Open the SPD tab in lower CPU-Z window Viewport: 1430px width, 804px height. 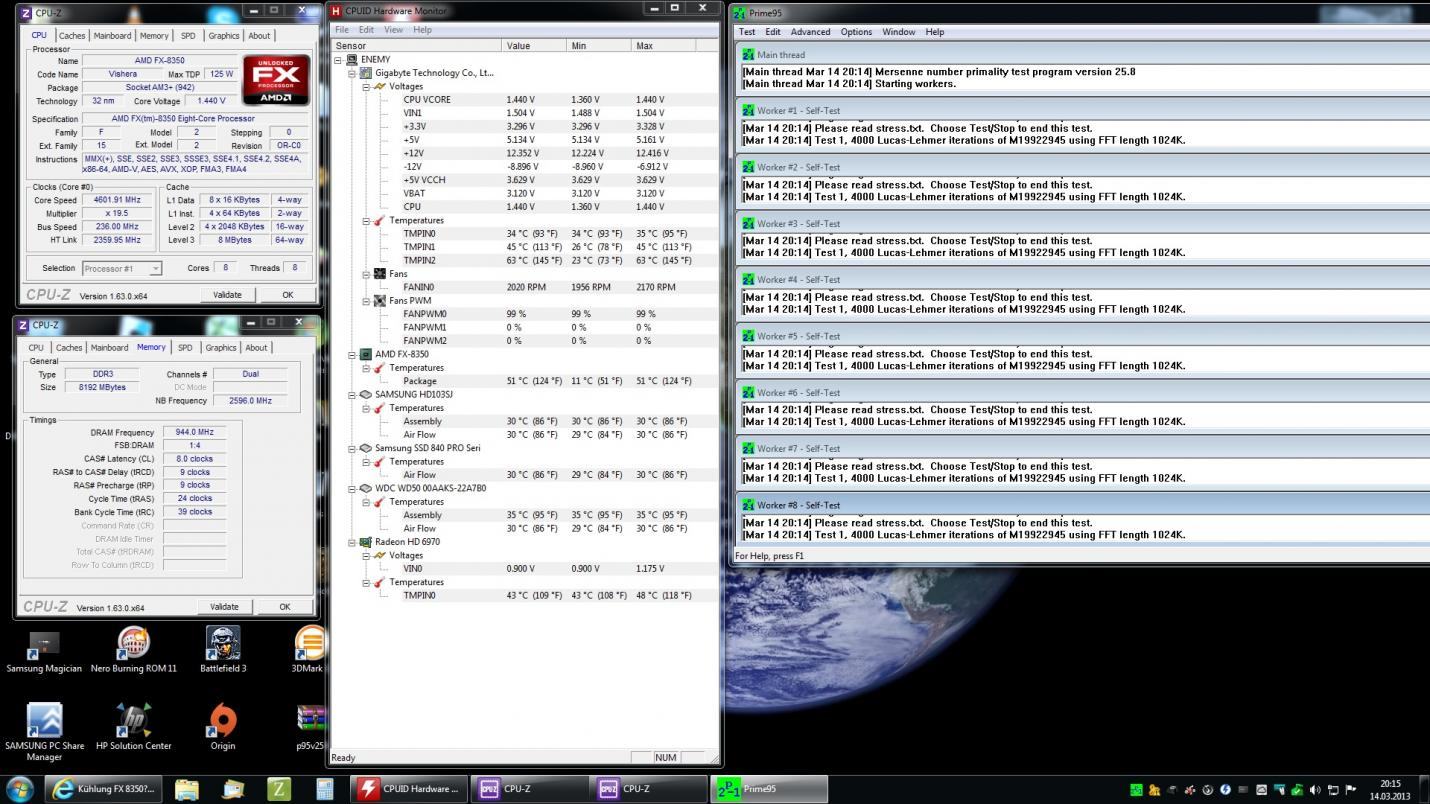click(185, 348)
